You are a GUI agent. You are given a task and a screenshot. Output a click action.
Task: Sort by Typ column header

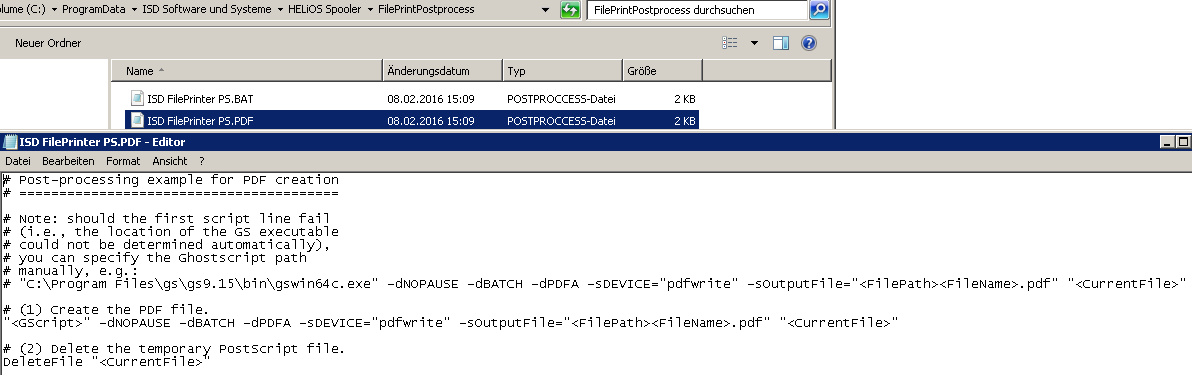[563, 71]
